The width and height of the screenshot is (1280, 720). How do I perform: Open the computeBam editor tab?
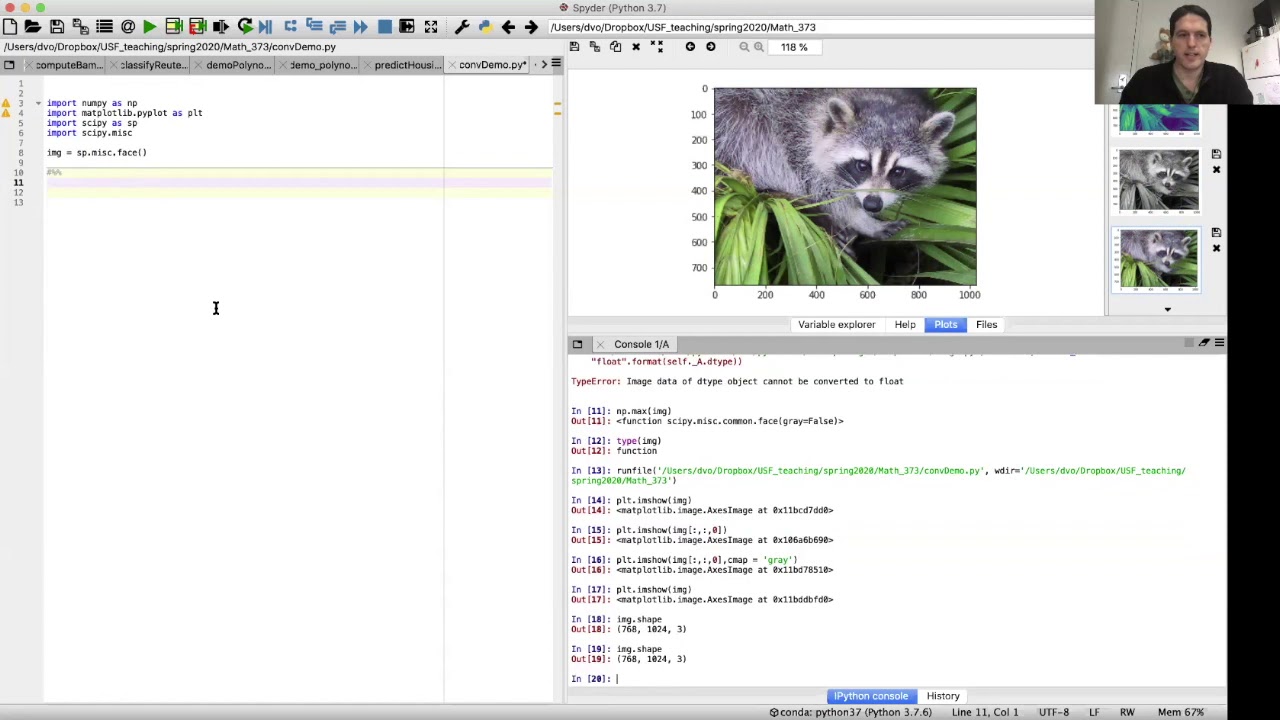[x=65, y=65]
